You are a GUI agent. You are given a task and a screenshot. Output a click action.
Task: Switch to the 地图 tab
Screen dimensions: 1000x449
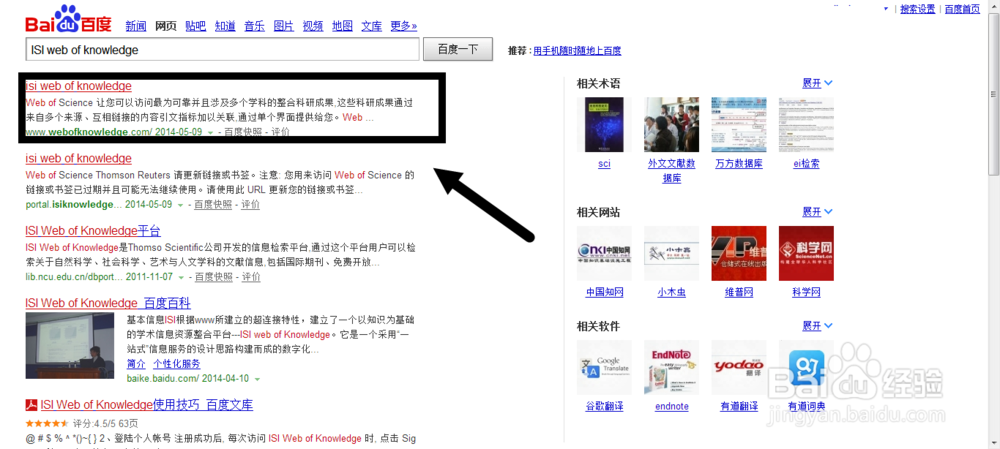pyautogui.click(x=342, y=26)
